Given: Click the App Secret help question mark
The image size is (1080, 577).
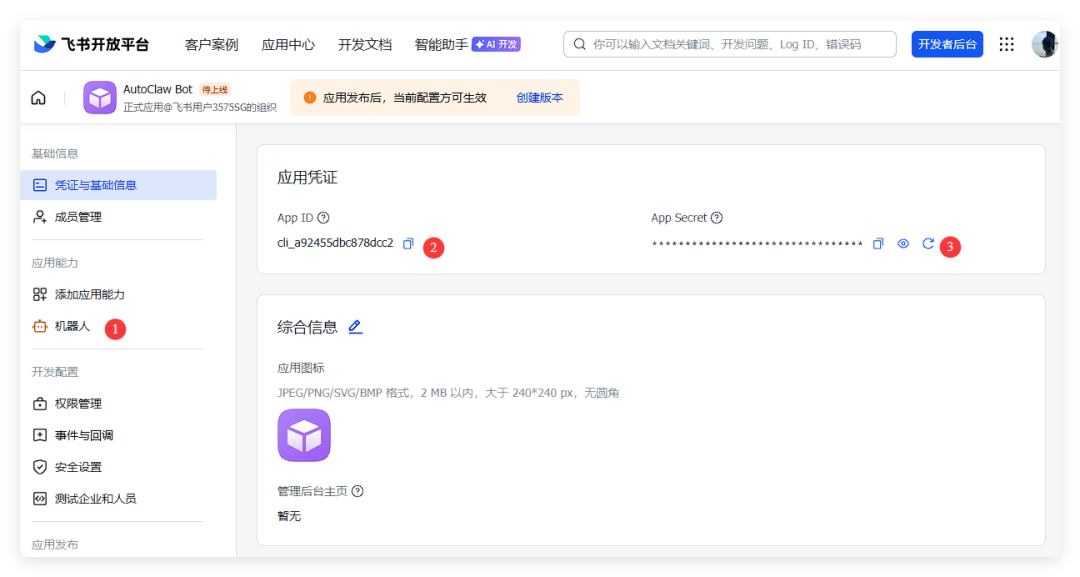Looking at the screenshot, I should (x=717, y=218).
